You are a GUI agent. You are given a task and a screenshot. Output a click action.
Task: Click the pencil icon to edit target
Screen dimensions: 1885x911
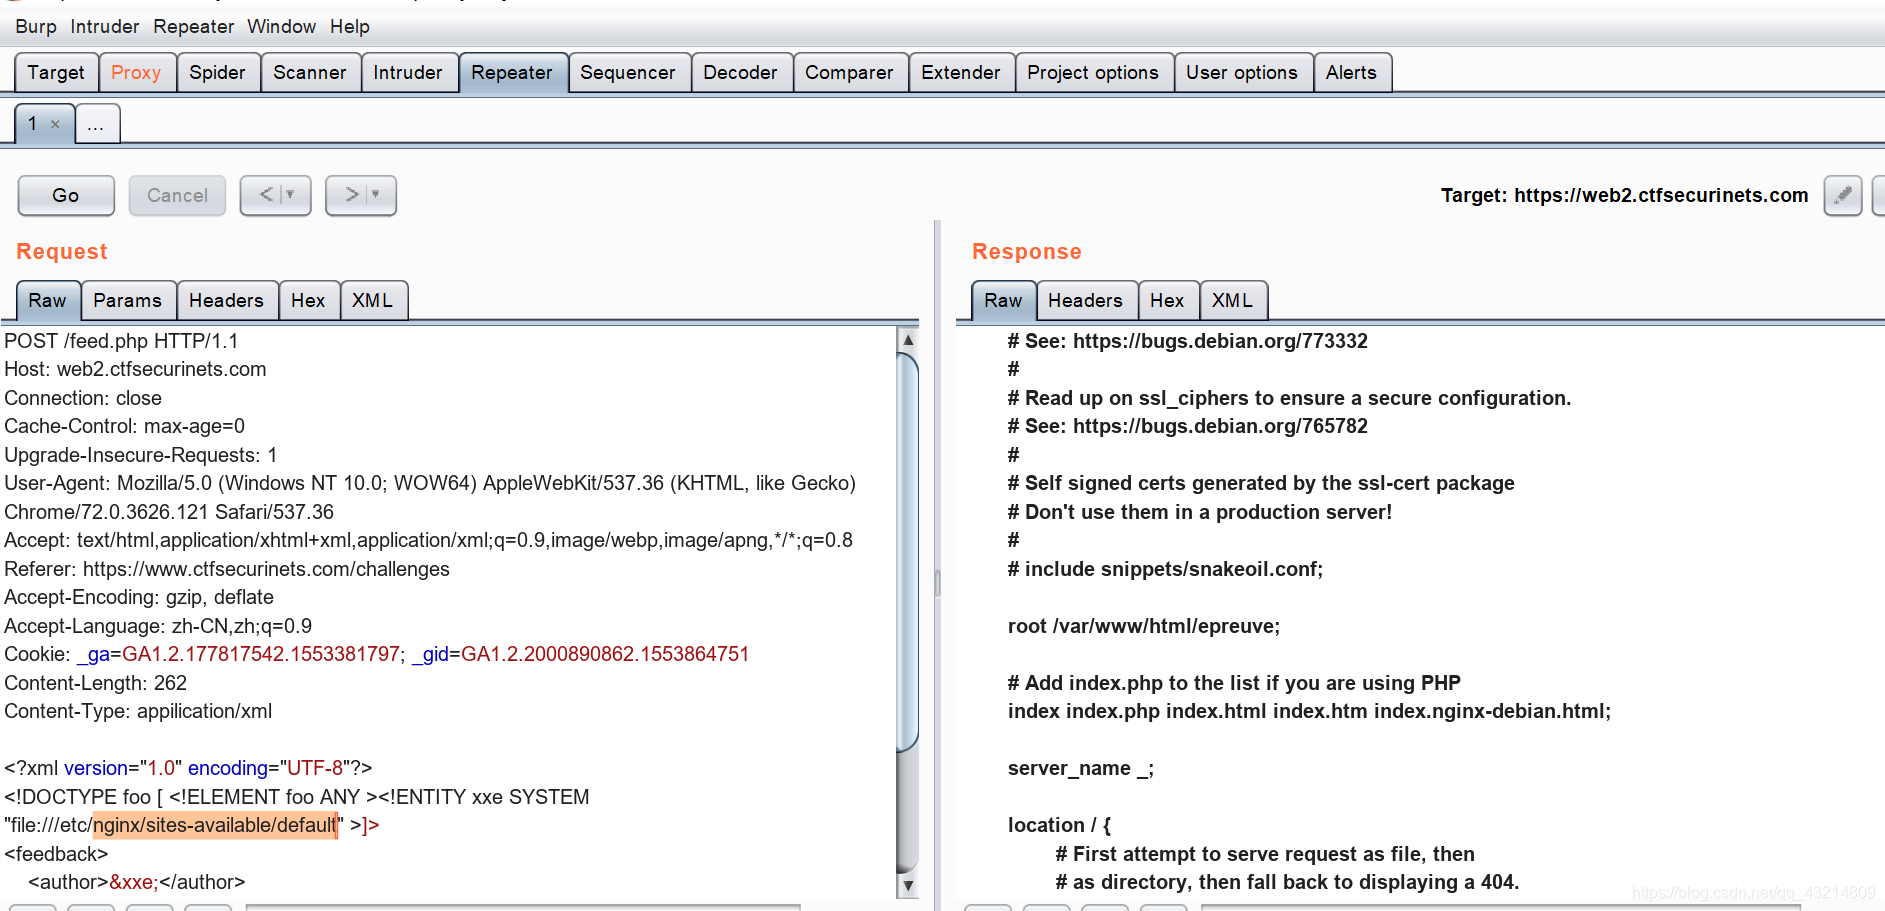(x=1842, y=195)
